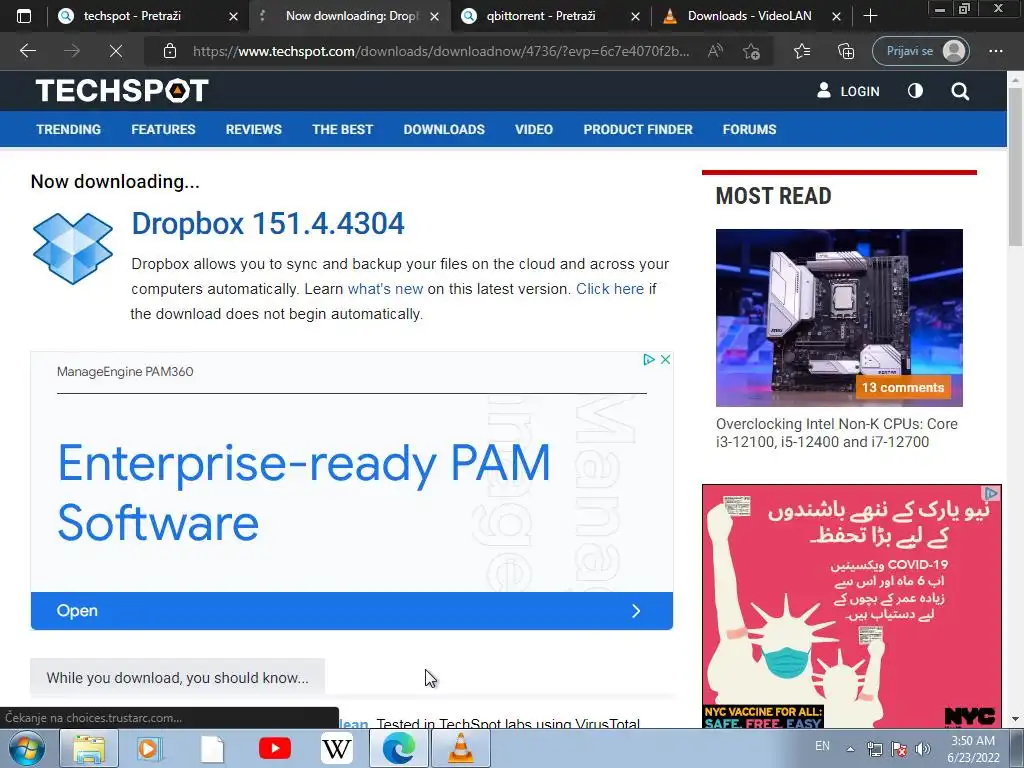Click the NYC vaccine banner ad

(852, 606)
